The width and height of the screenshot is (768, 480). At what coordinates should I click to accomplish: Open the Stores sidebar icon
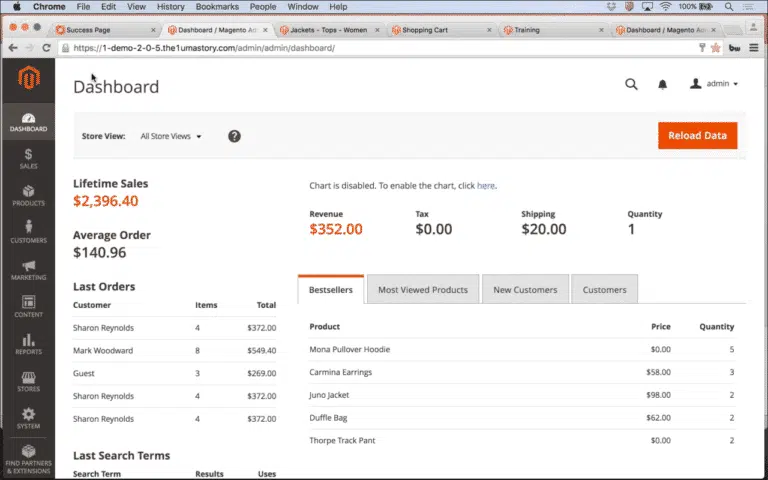28,382
